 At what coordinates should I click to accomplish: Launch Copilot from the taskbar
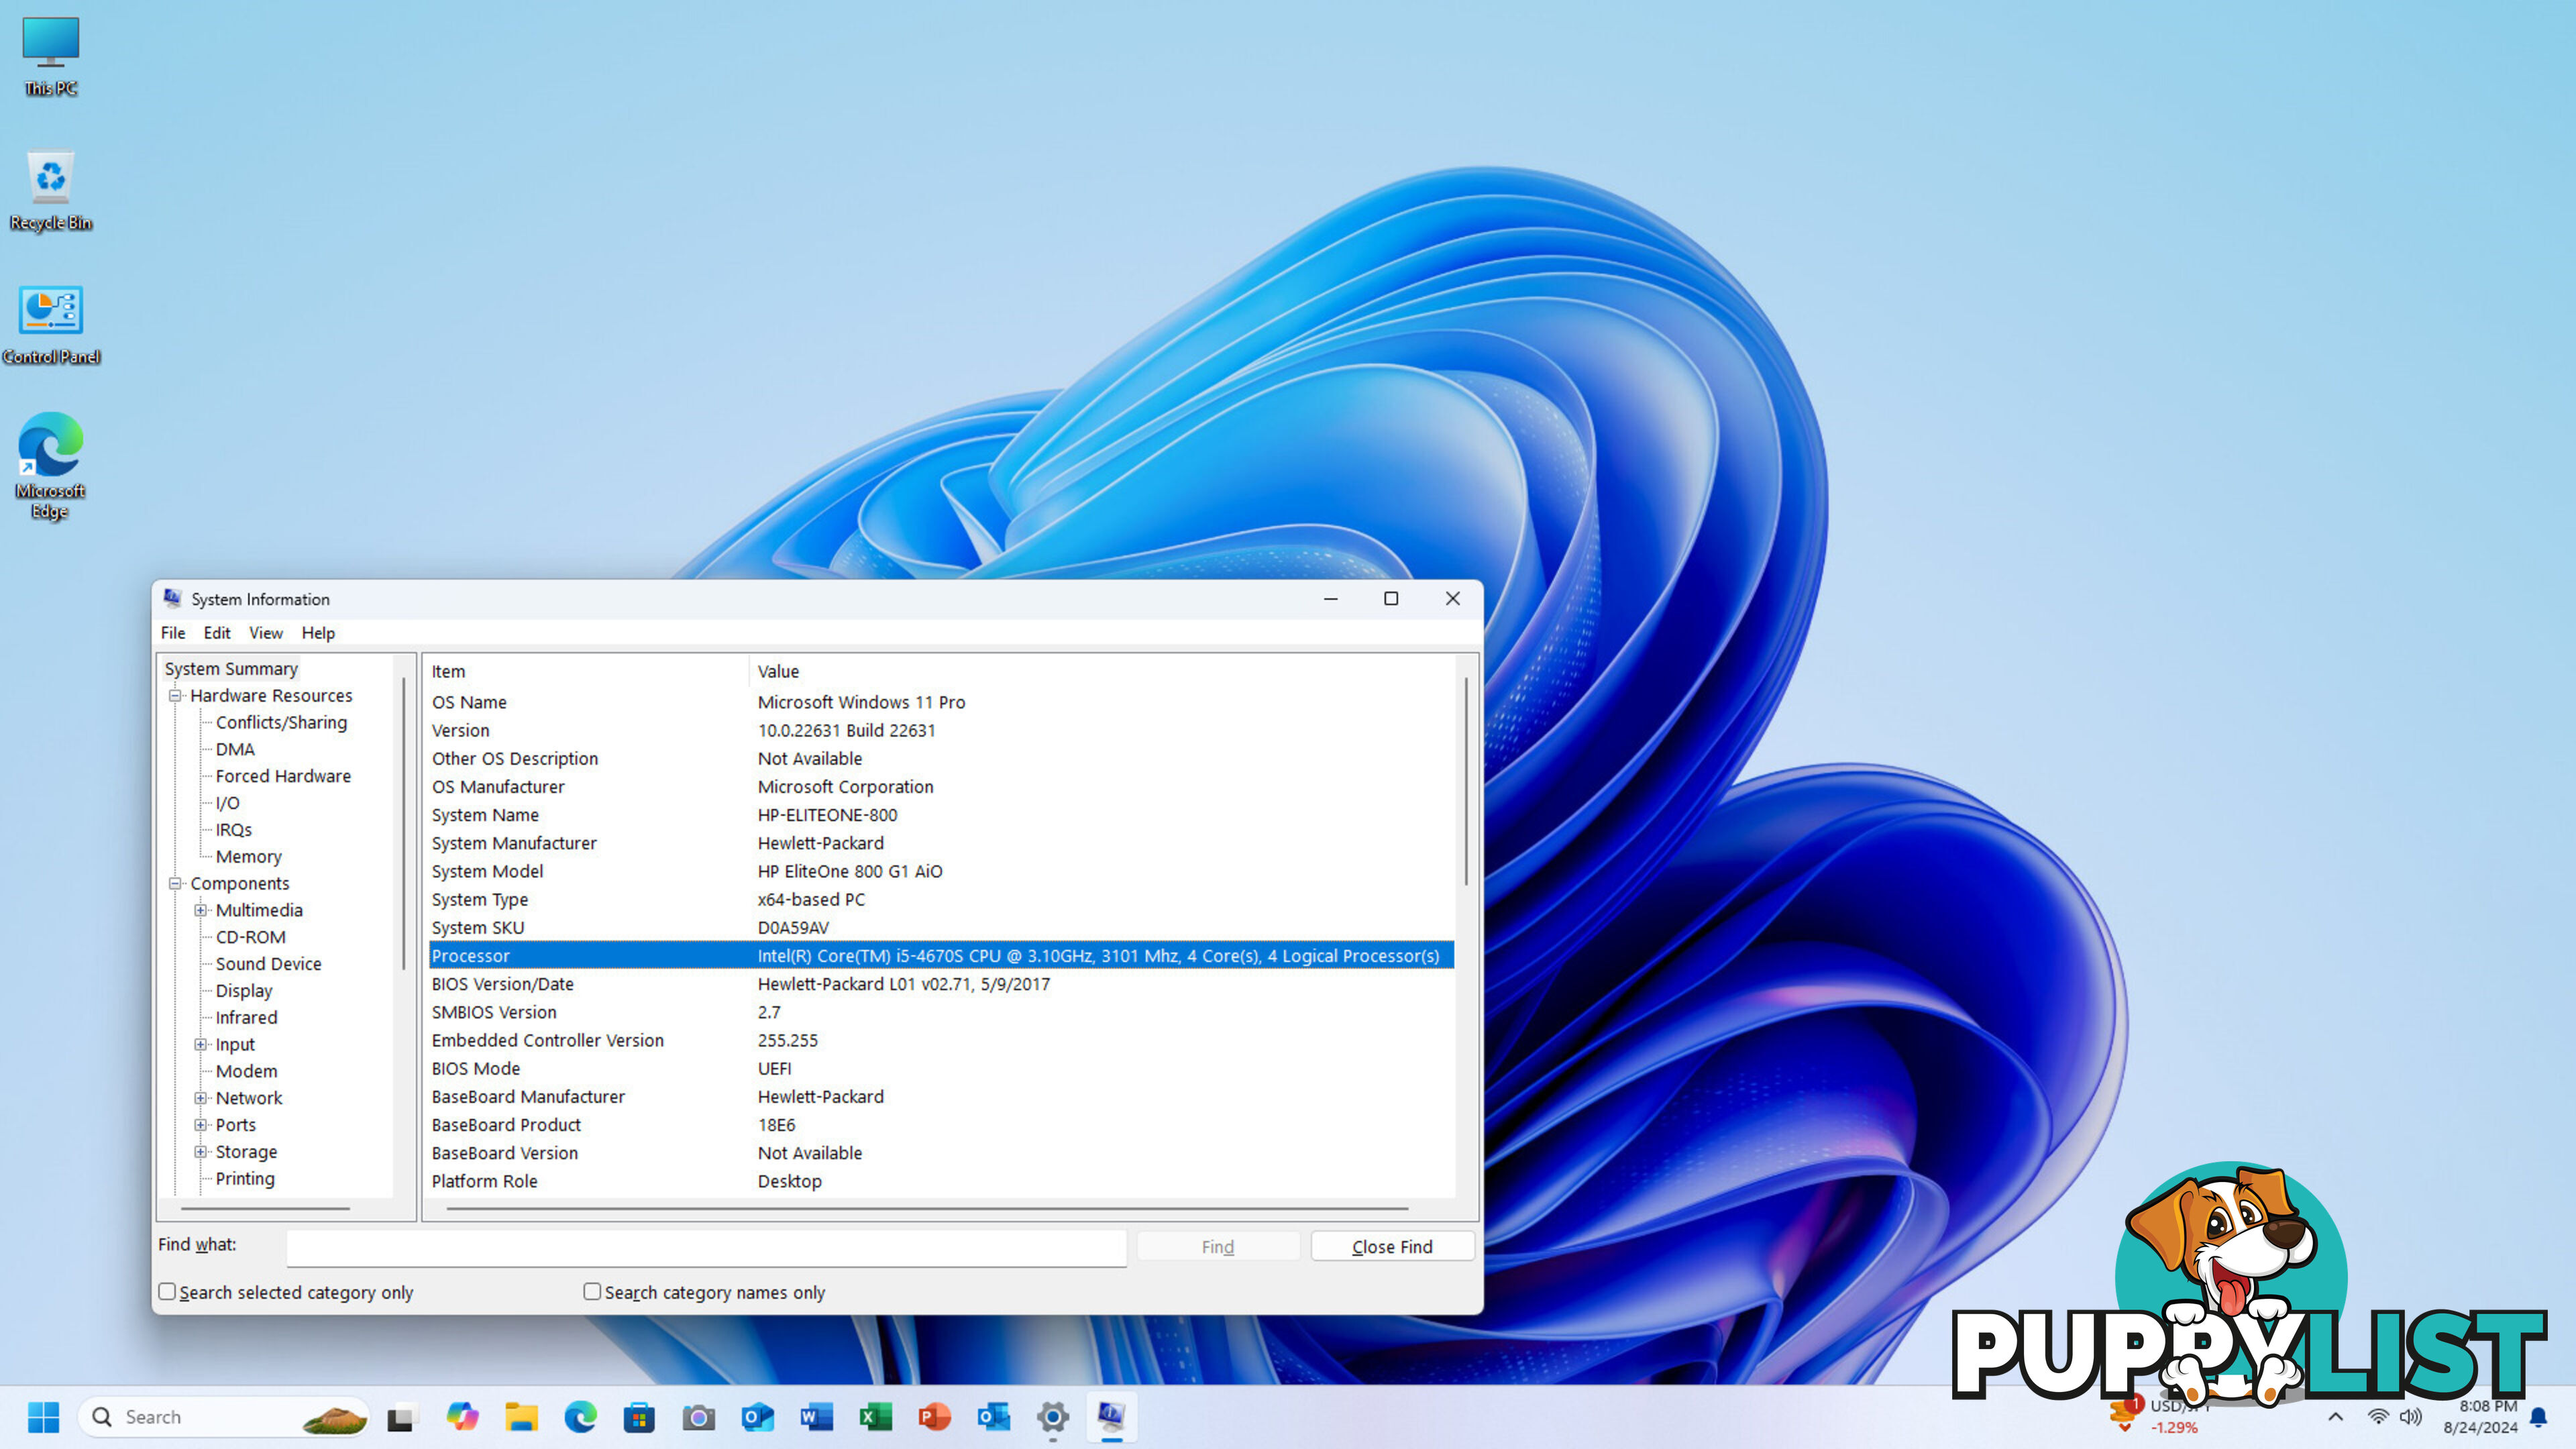[x=462, y=1417]
